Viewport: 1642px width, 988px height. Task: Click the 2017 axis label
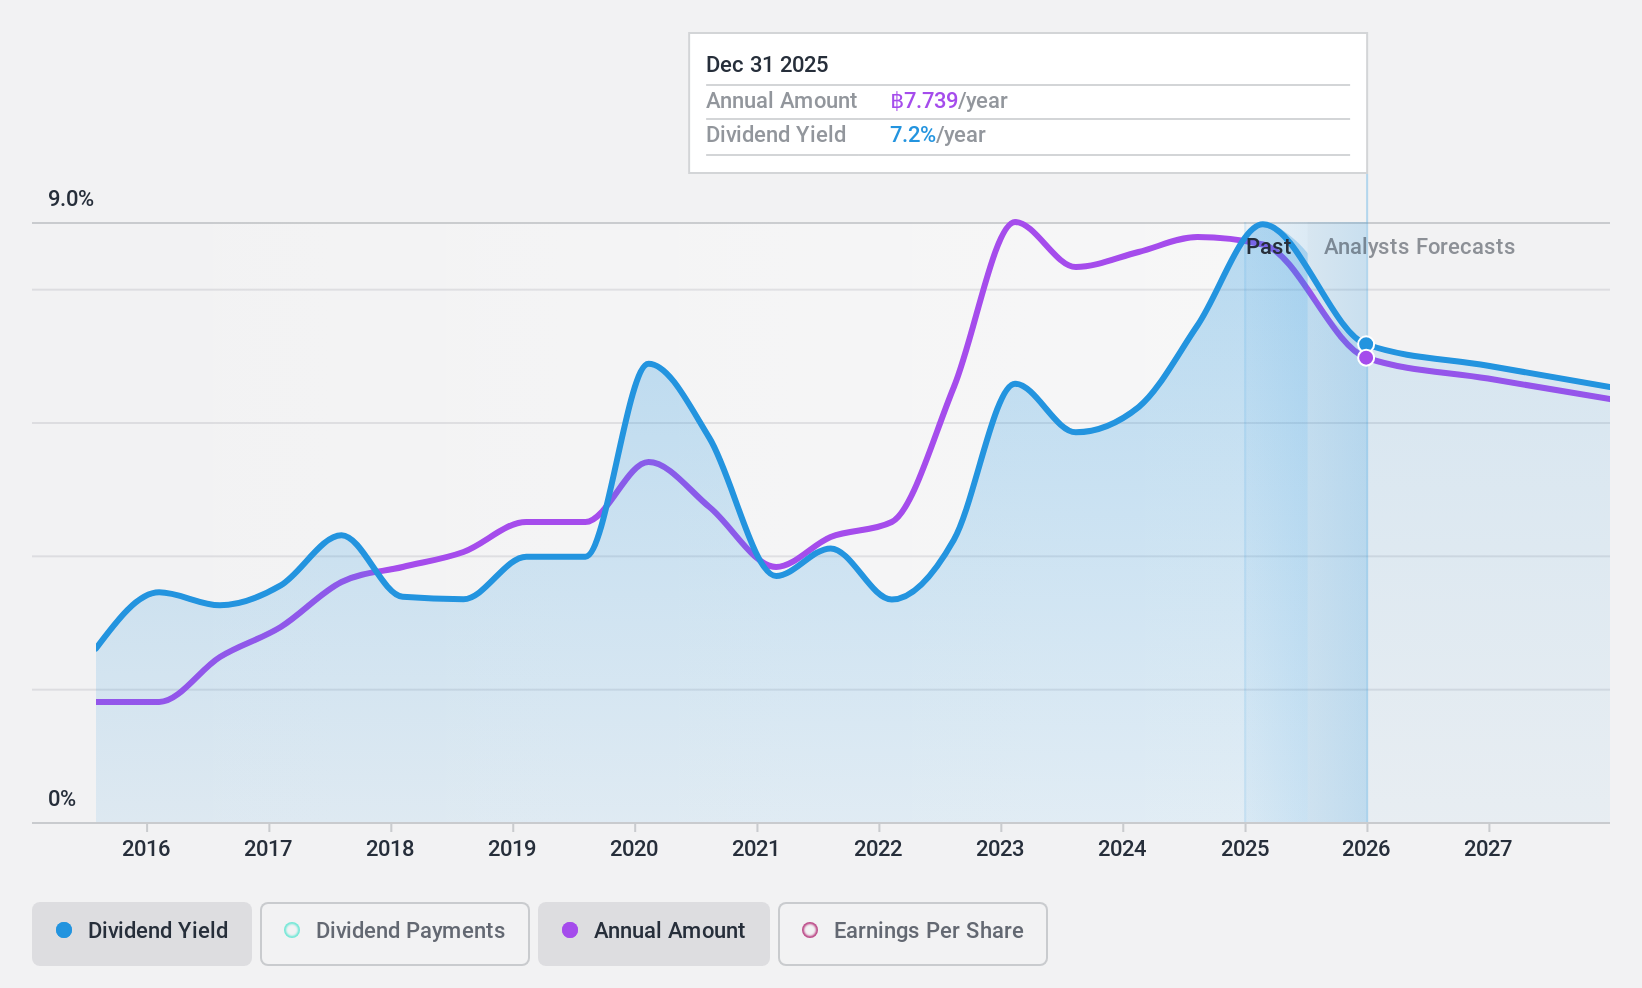click(268, 849)
